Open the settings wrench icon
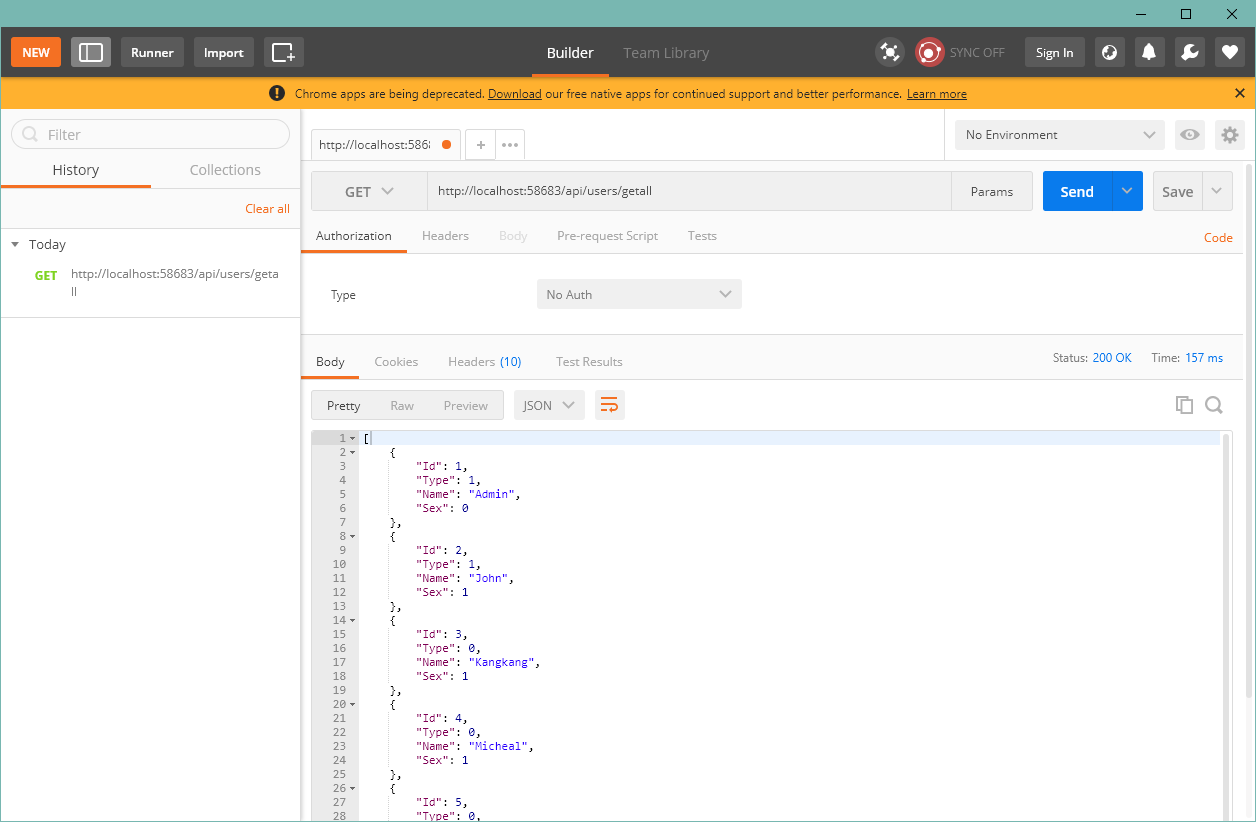Screen dimensions: 1256x822 pos(1190,53)
